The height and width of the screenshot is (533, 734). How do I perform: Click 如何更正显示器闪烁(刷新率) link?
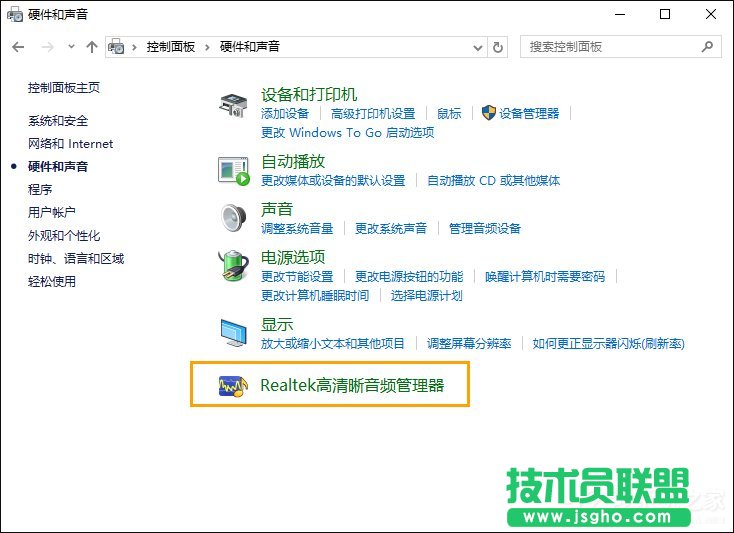pos(609,343)
